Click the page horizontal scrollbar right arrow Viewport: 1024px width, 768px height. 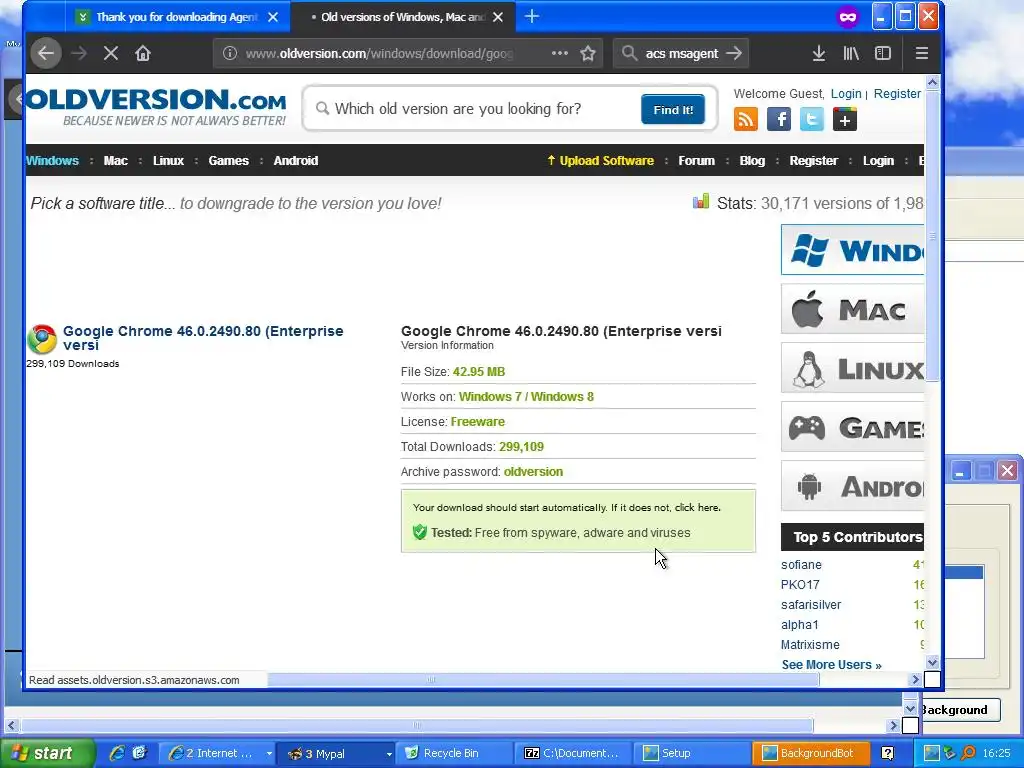[x=915, y=680]
